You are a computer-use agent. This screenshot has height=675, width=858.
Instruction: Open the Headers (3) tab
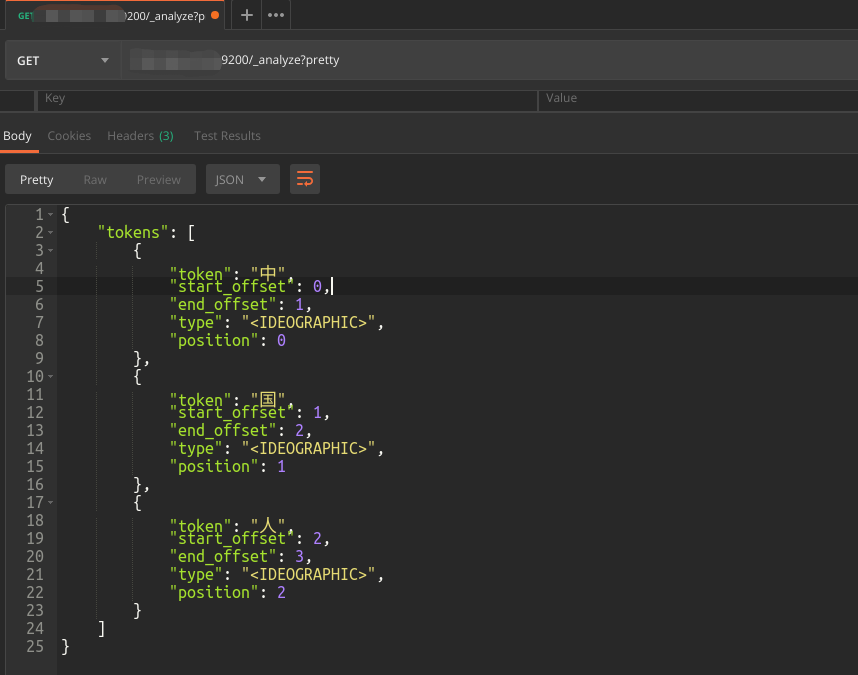pos(140,136)
